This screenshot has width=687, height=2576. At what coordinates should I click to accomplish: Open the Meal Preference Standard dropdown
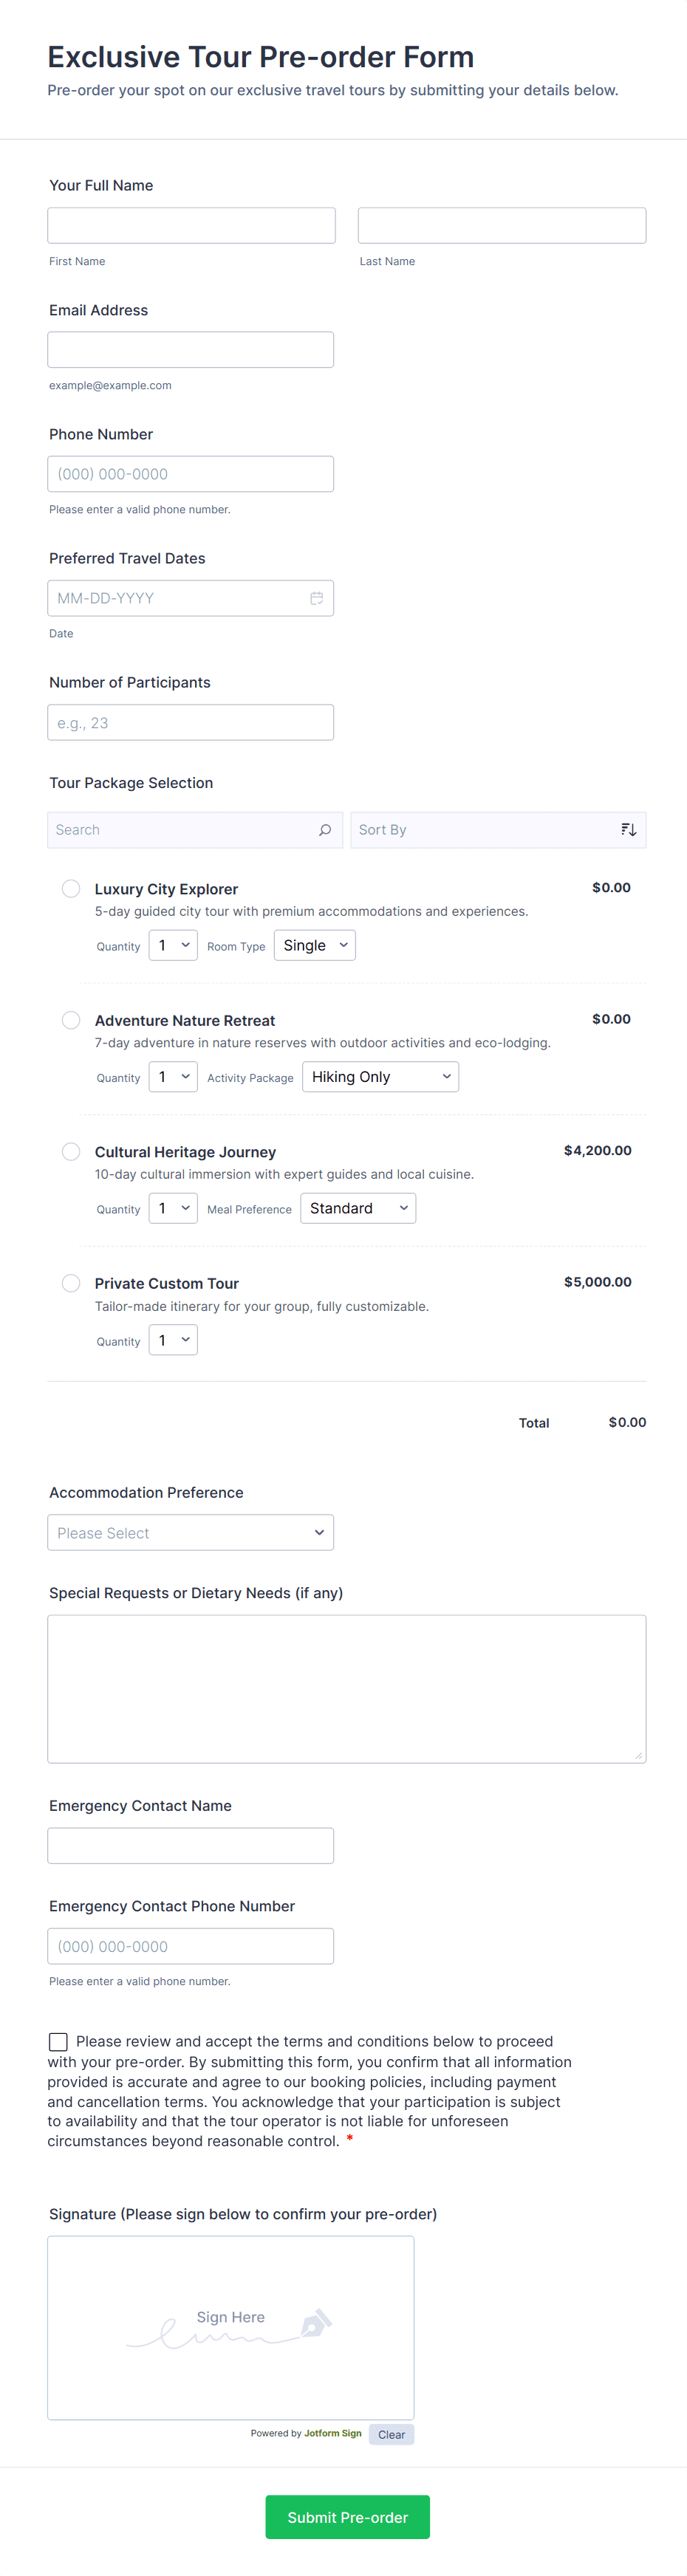[x=357, y=1208]
